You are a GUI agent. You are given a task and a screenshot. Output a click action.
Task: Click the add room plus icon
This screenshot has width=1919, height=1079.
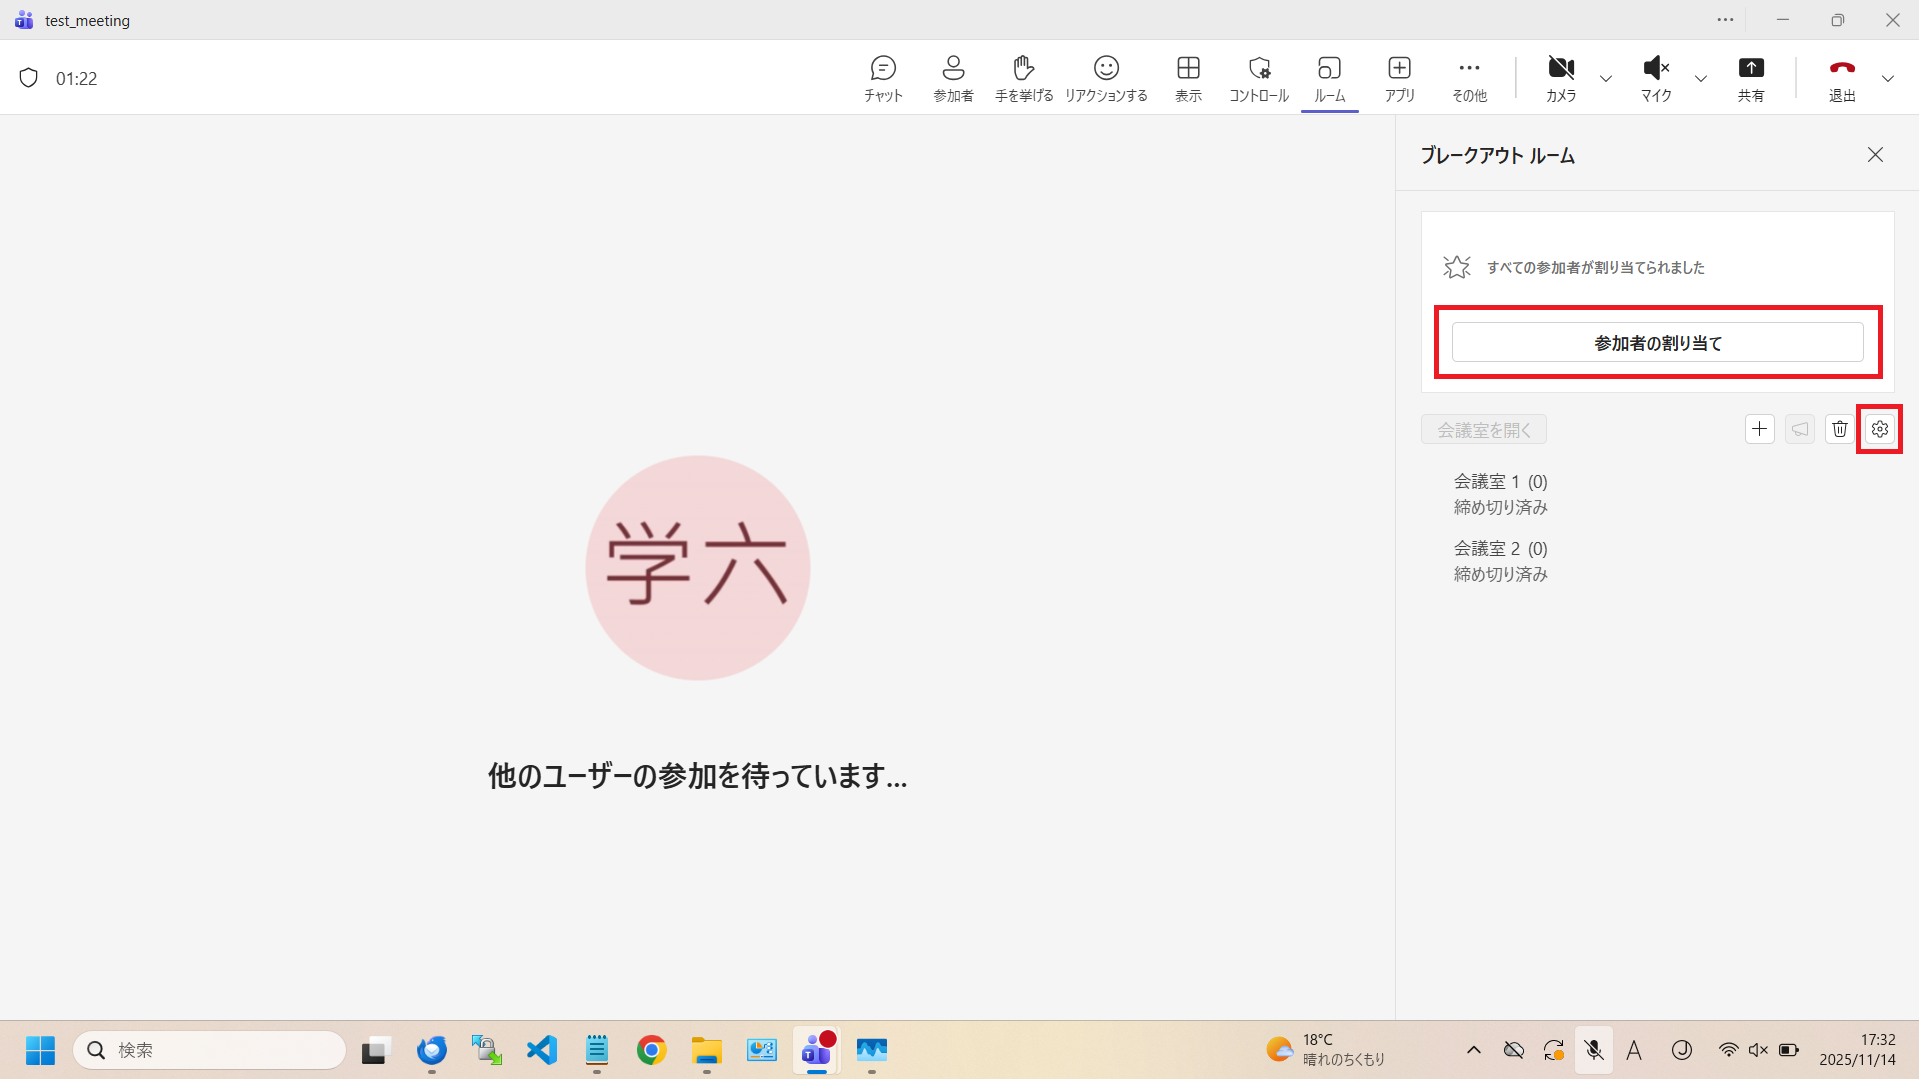point(1759,429)
